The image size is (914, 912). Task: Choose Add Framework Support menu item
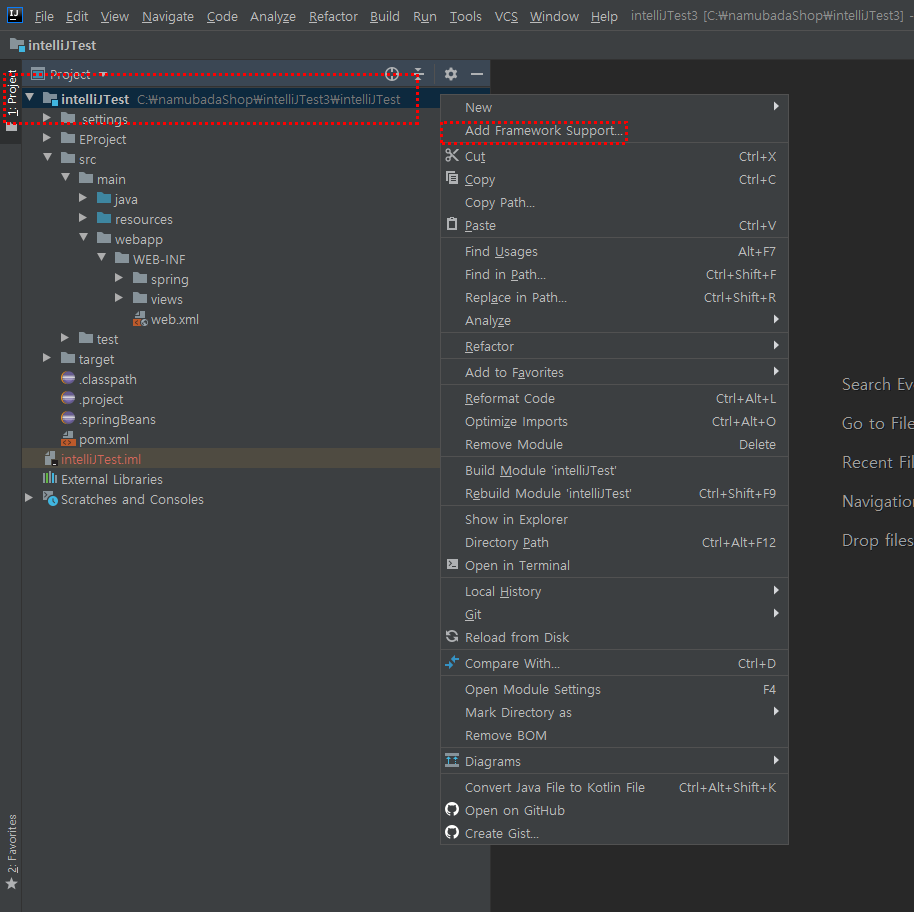pos(614,131)
